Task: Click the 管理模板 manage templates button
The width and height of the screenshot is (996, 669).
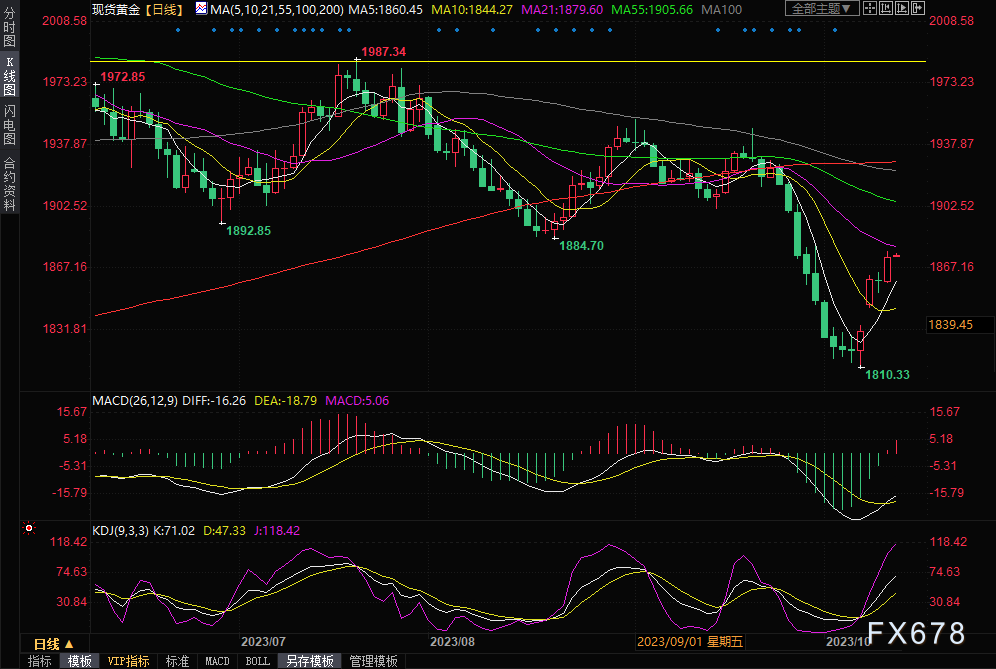Action: (x=373, y=661)
